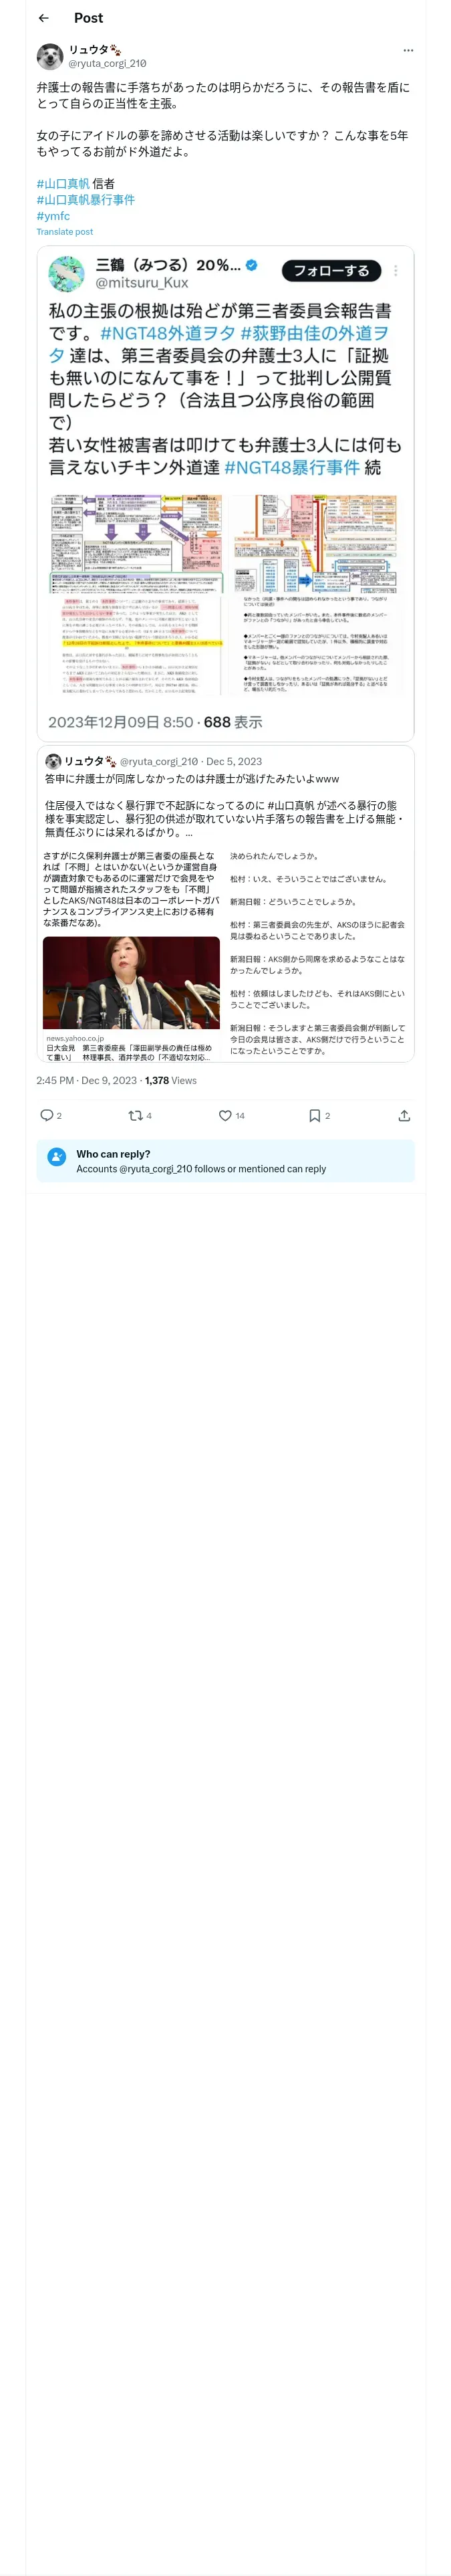Go back using the arrow icon
The width and height of the screenshot is (451, 2576).
44,18
